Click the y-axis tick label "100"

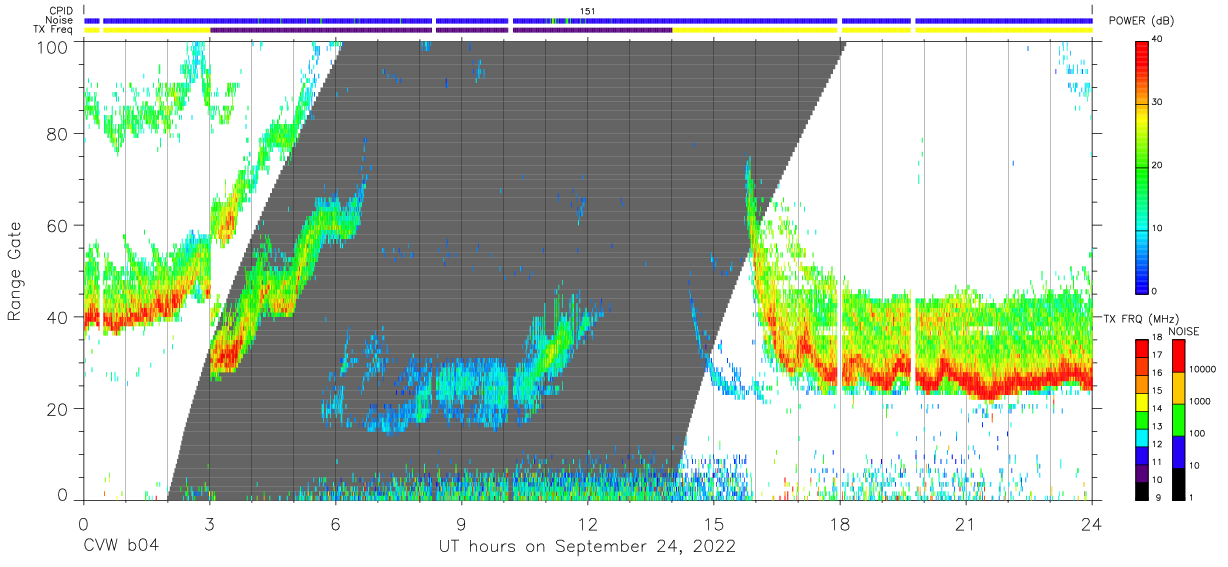point(52,46)
